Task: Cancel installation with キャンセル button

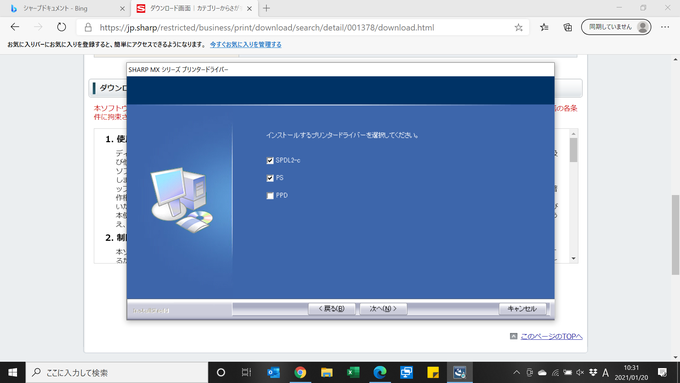Action: tap(522, 308)
